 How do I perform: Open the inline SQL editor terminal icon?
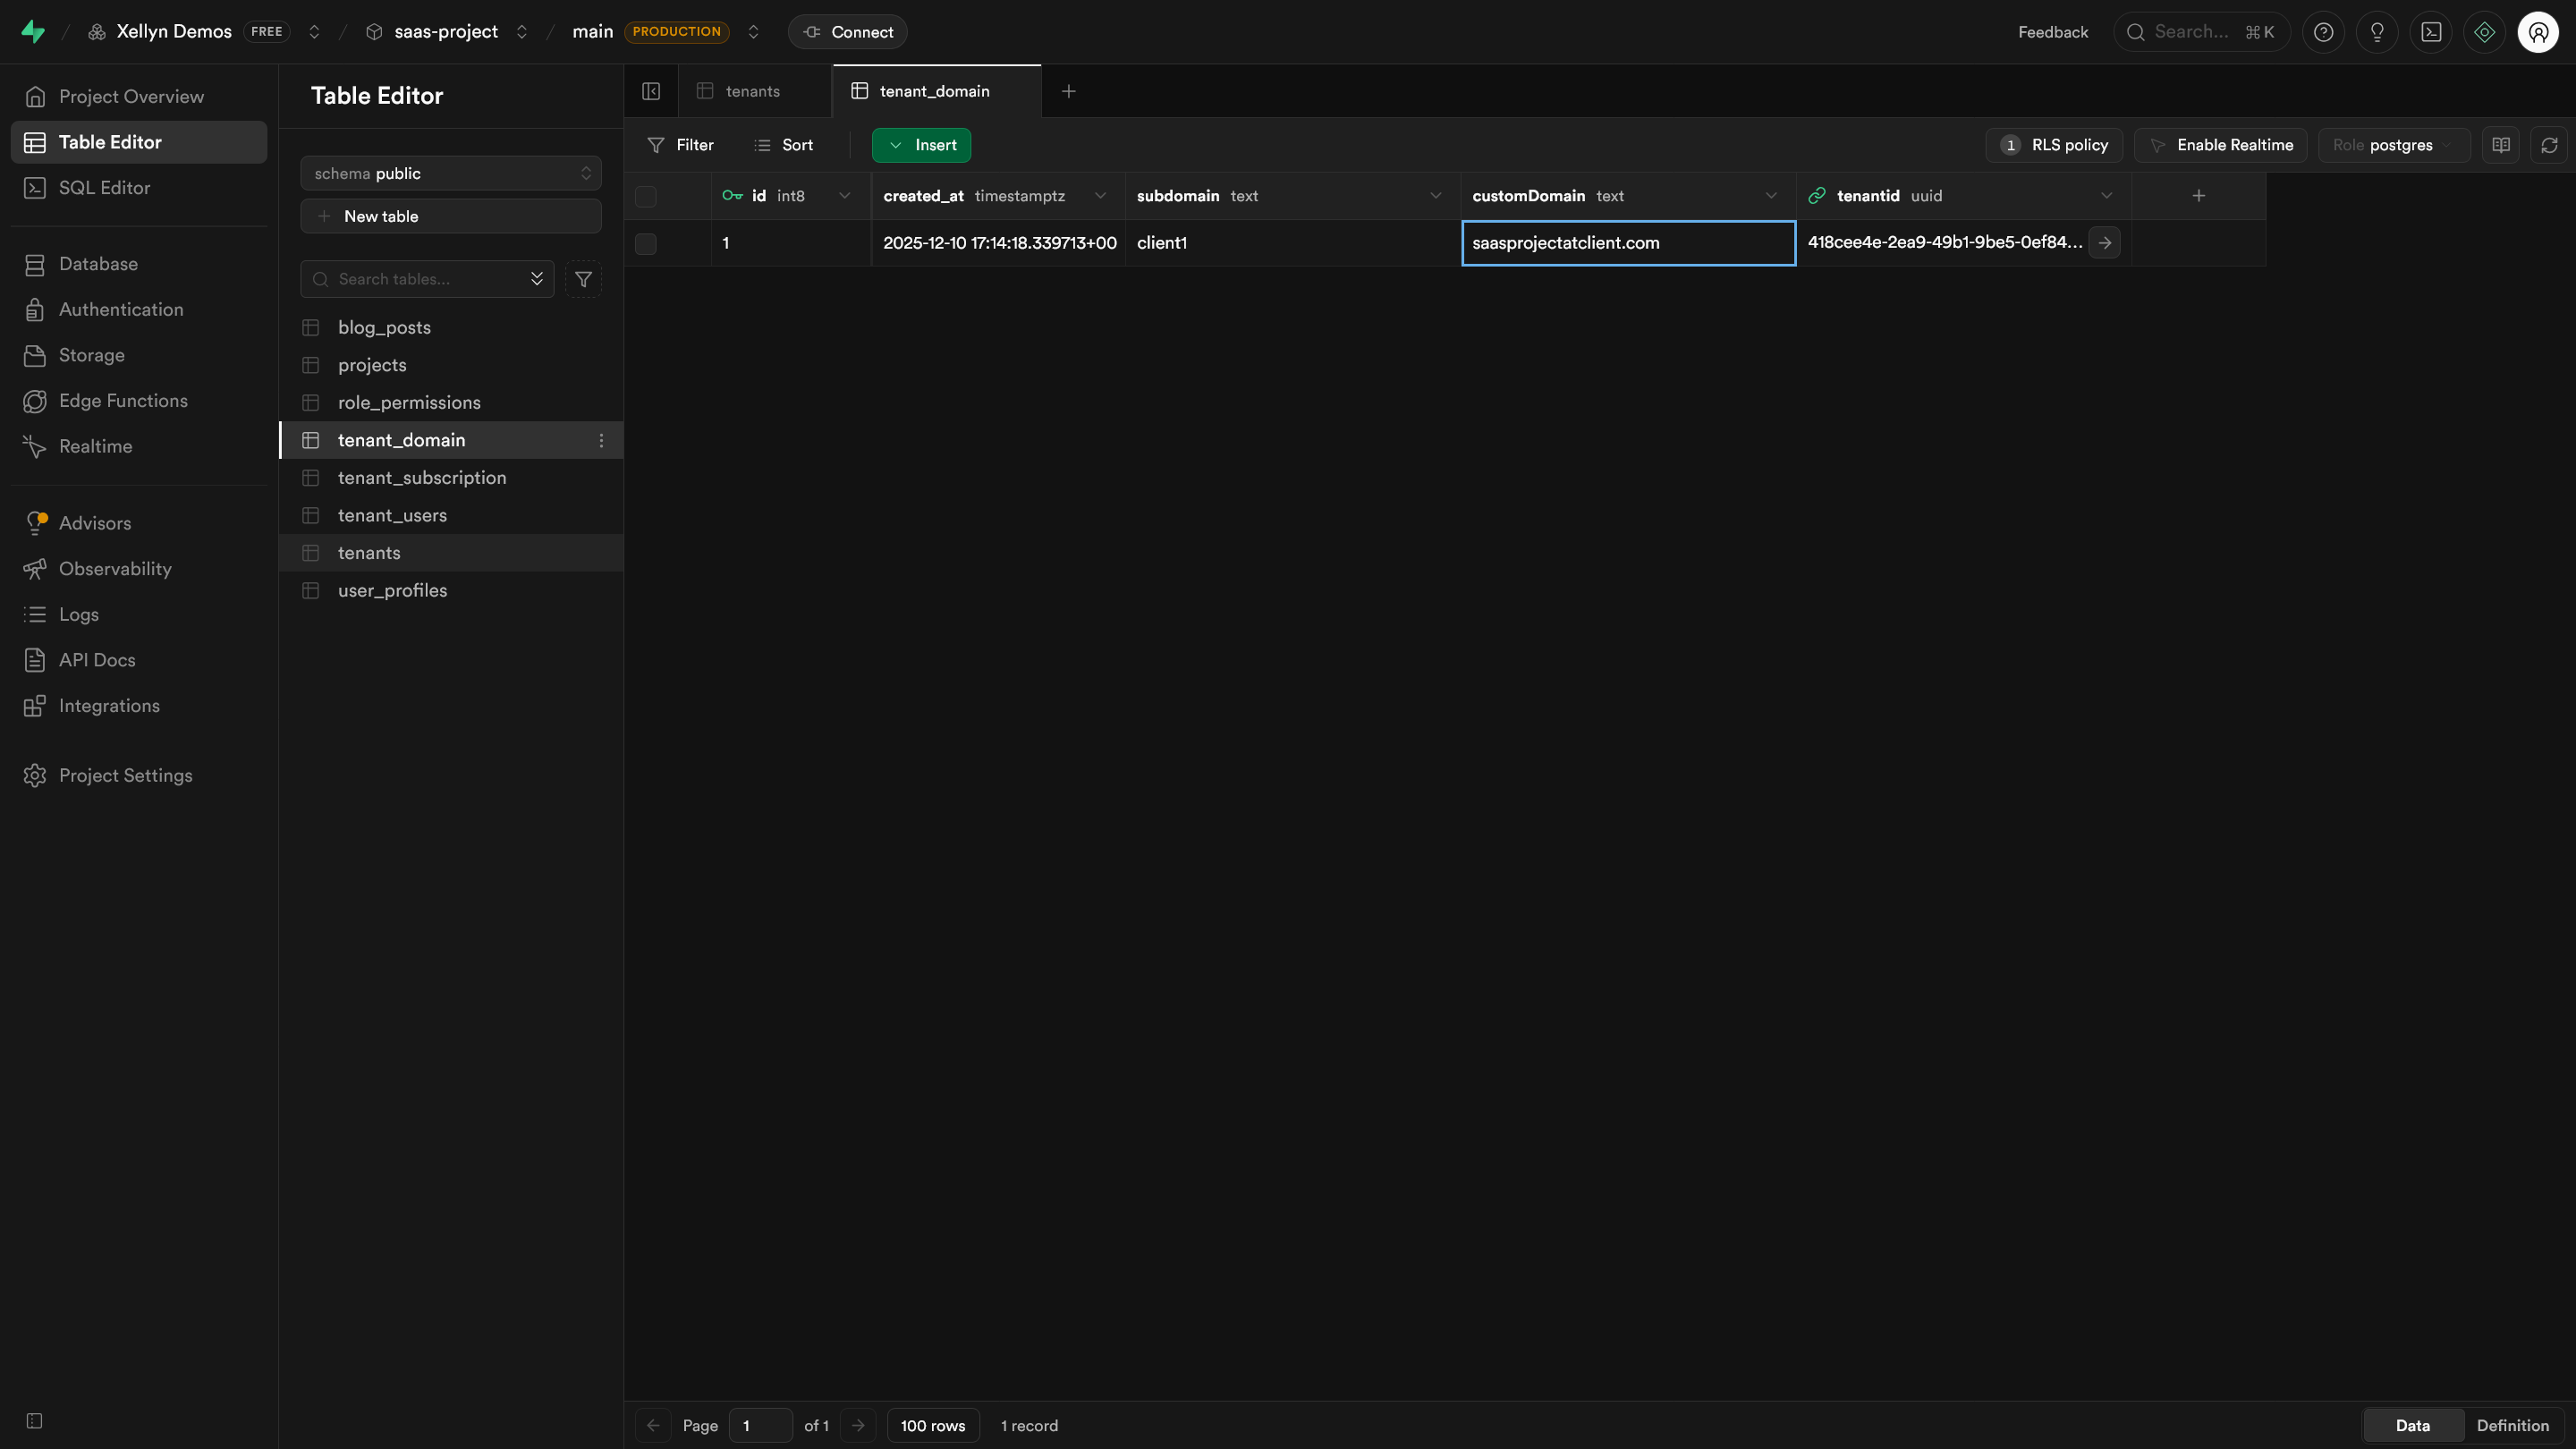(x=2431, y=32)
